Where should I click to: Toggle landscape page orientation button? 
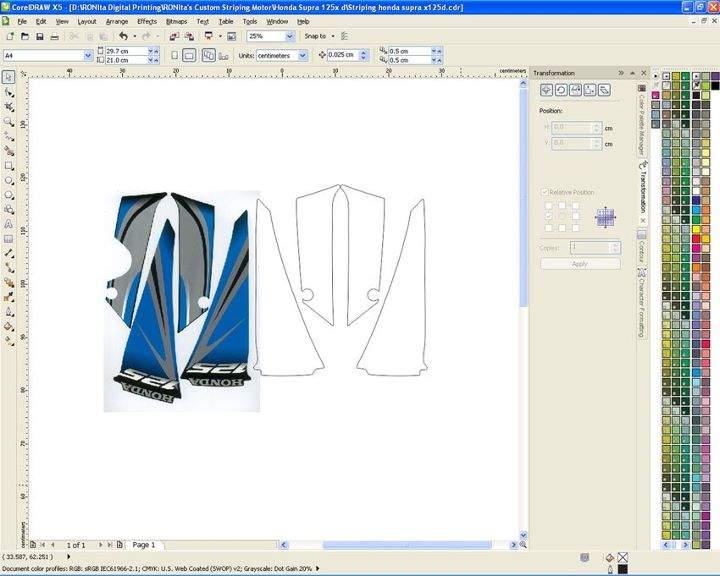tap(189, 56)
